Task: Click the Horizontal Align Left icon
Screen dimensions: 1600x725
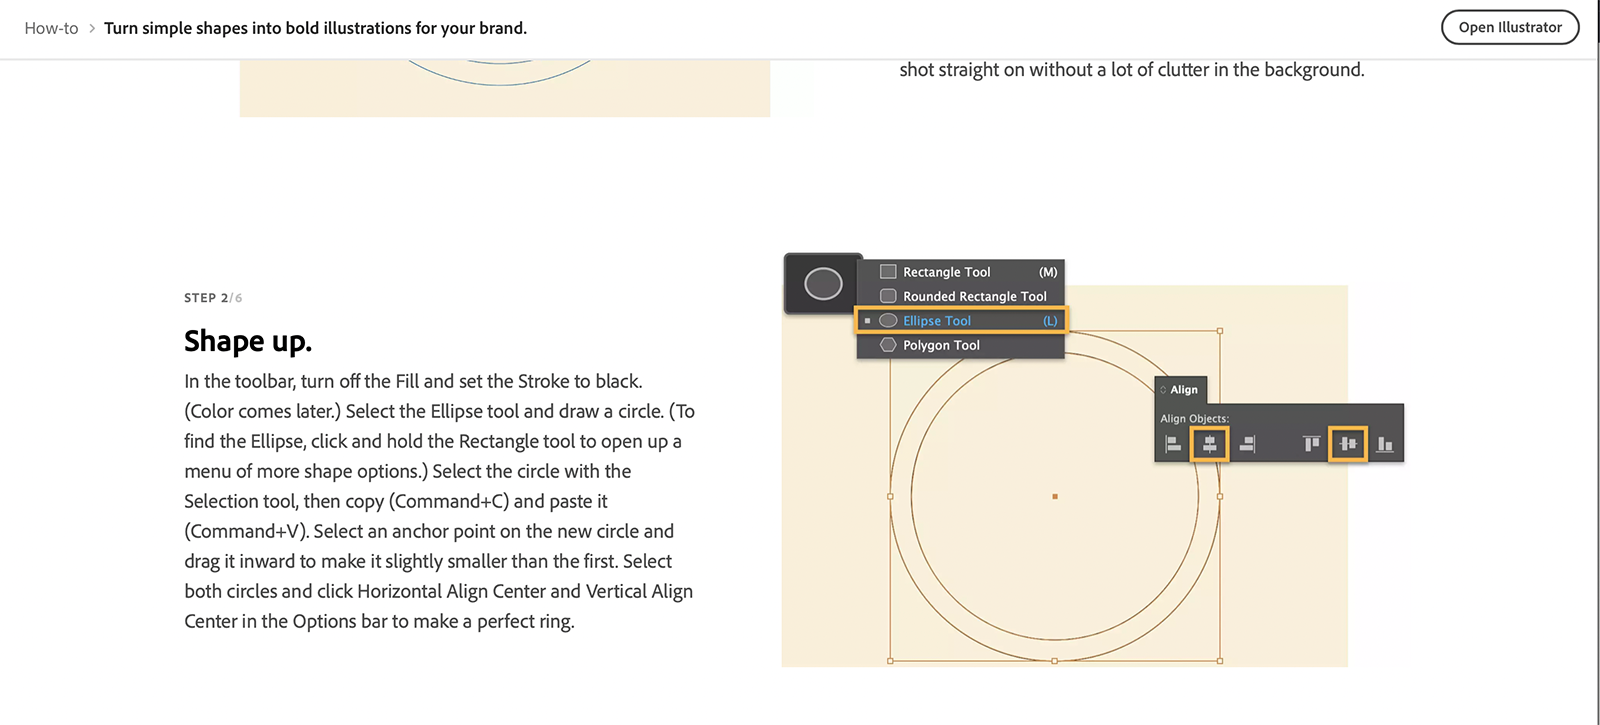Action: tap(1173, 444)
